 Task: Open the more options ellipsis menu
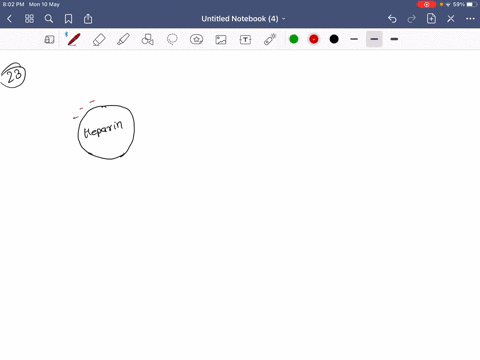tap(470, 19)
